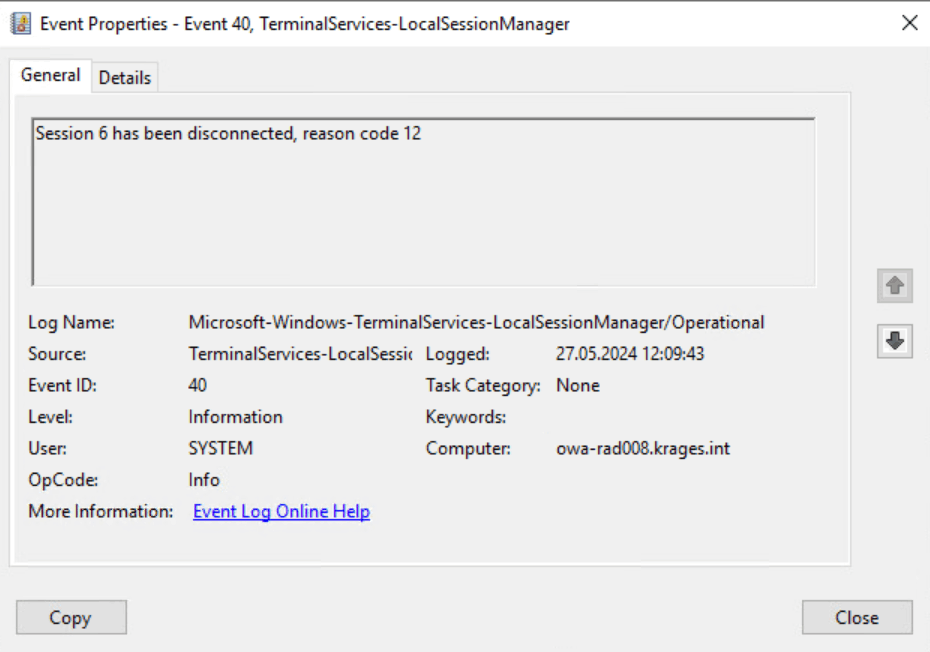Select the General tab
The height and width of the screenshot is (652, 930).
pyautogui.click(x=50, y=75)
